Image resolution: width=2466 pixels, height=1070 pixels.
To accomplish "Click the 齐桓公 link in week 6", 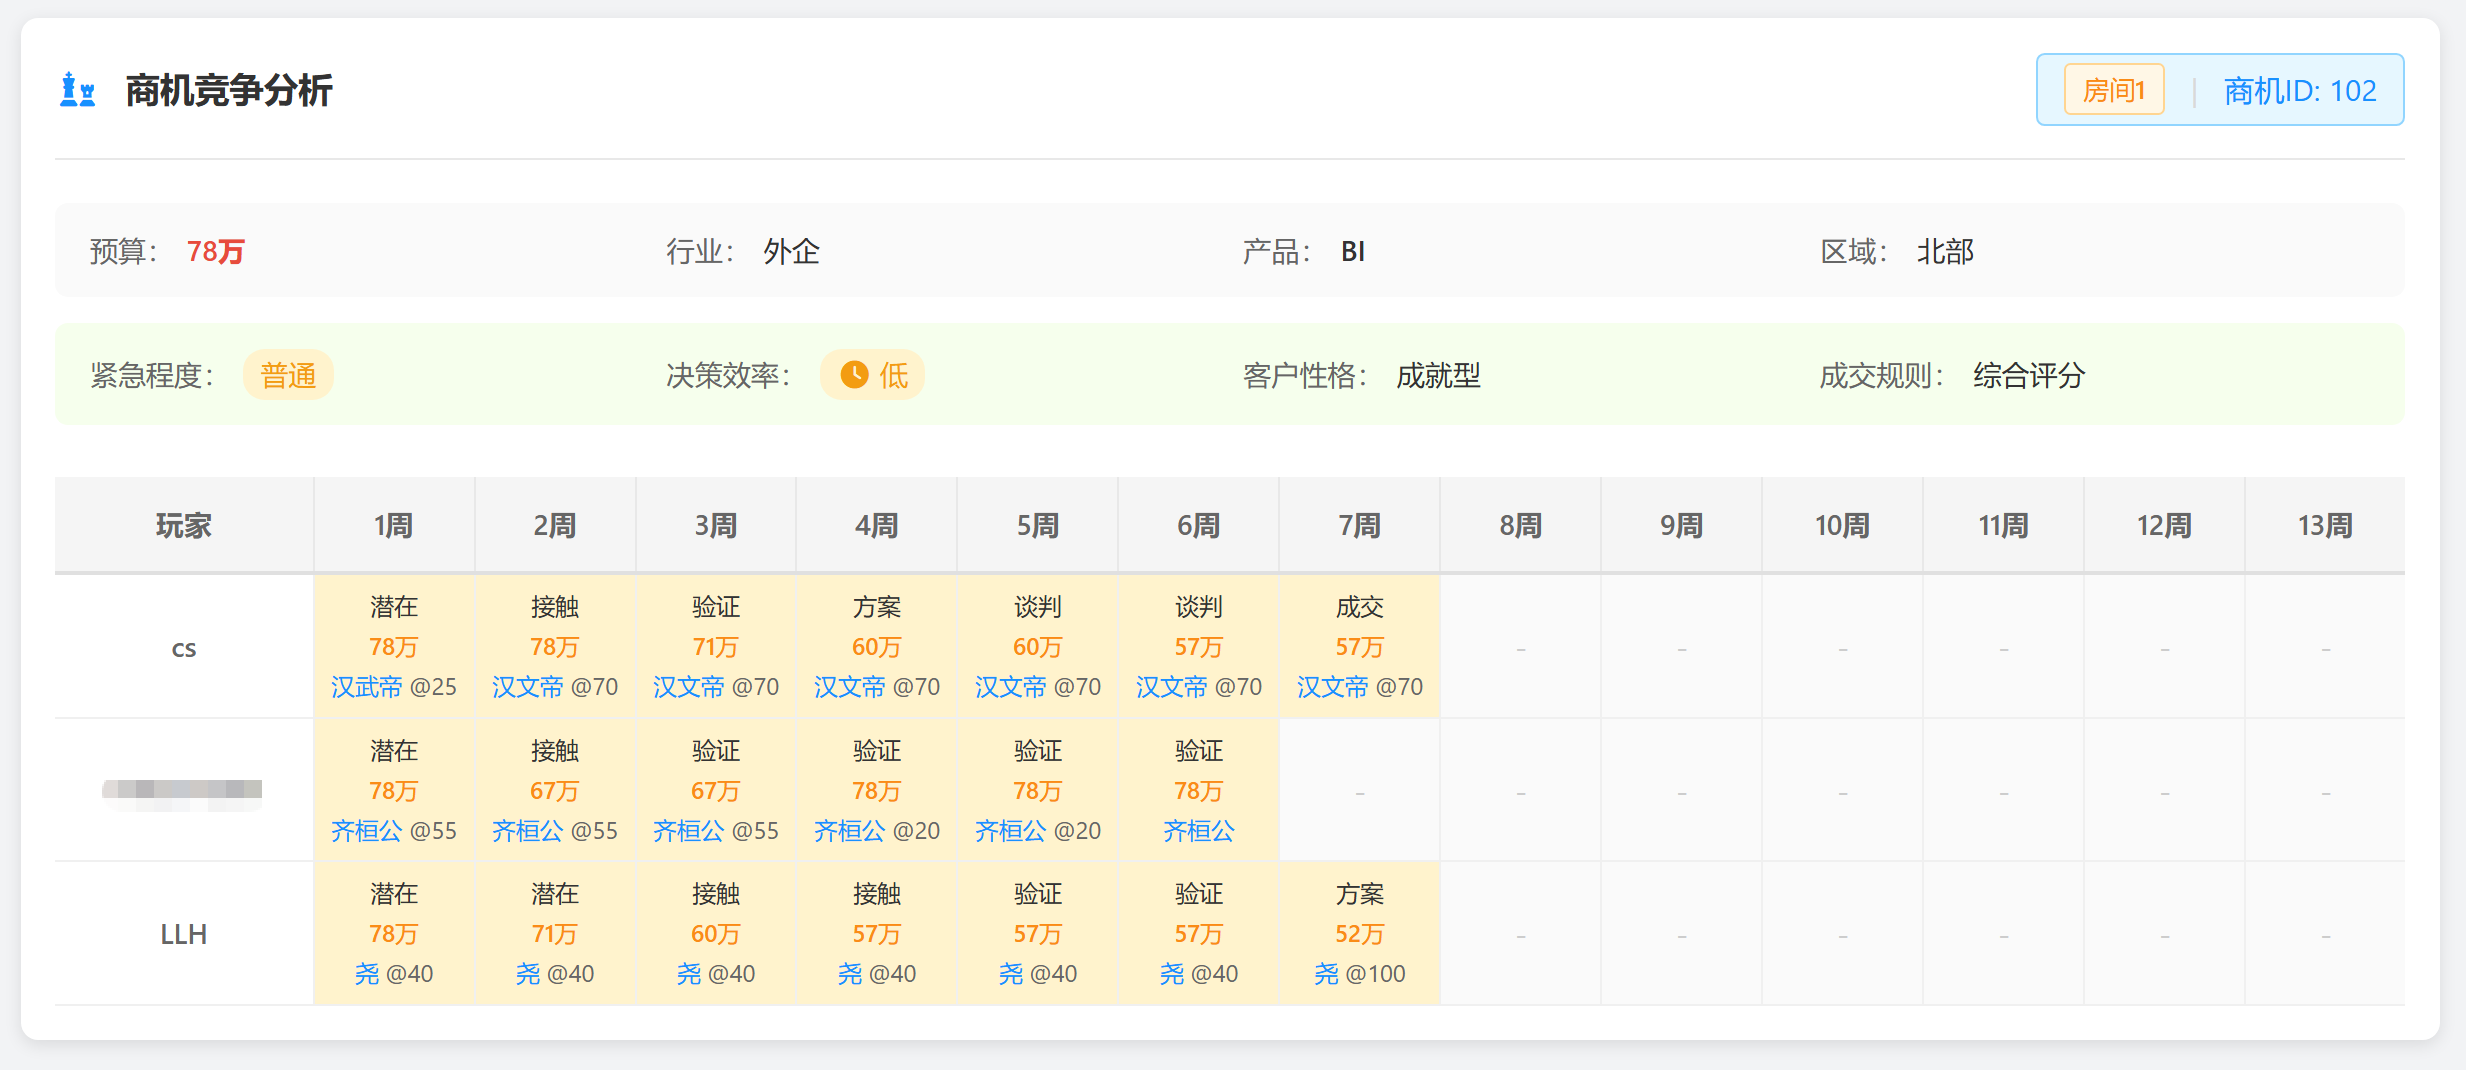I will (x=1197, y=830).
